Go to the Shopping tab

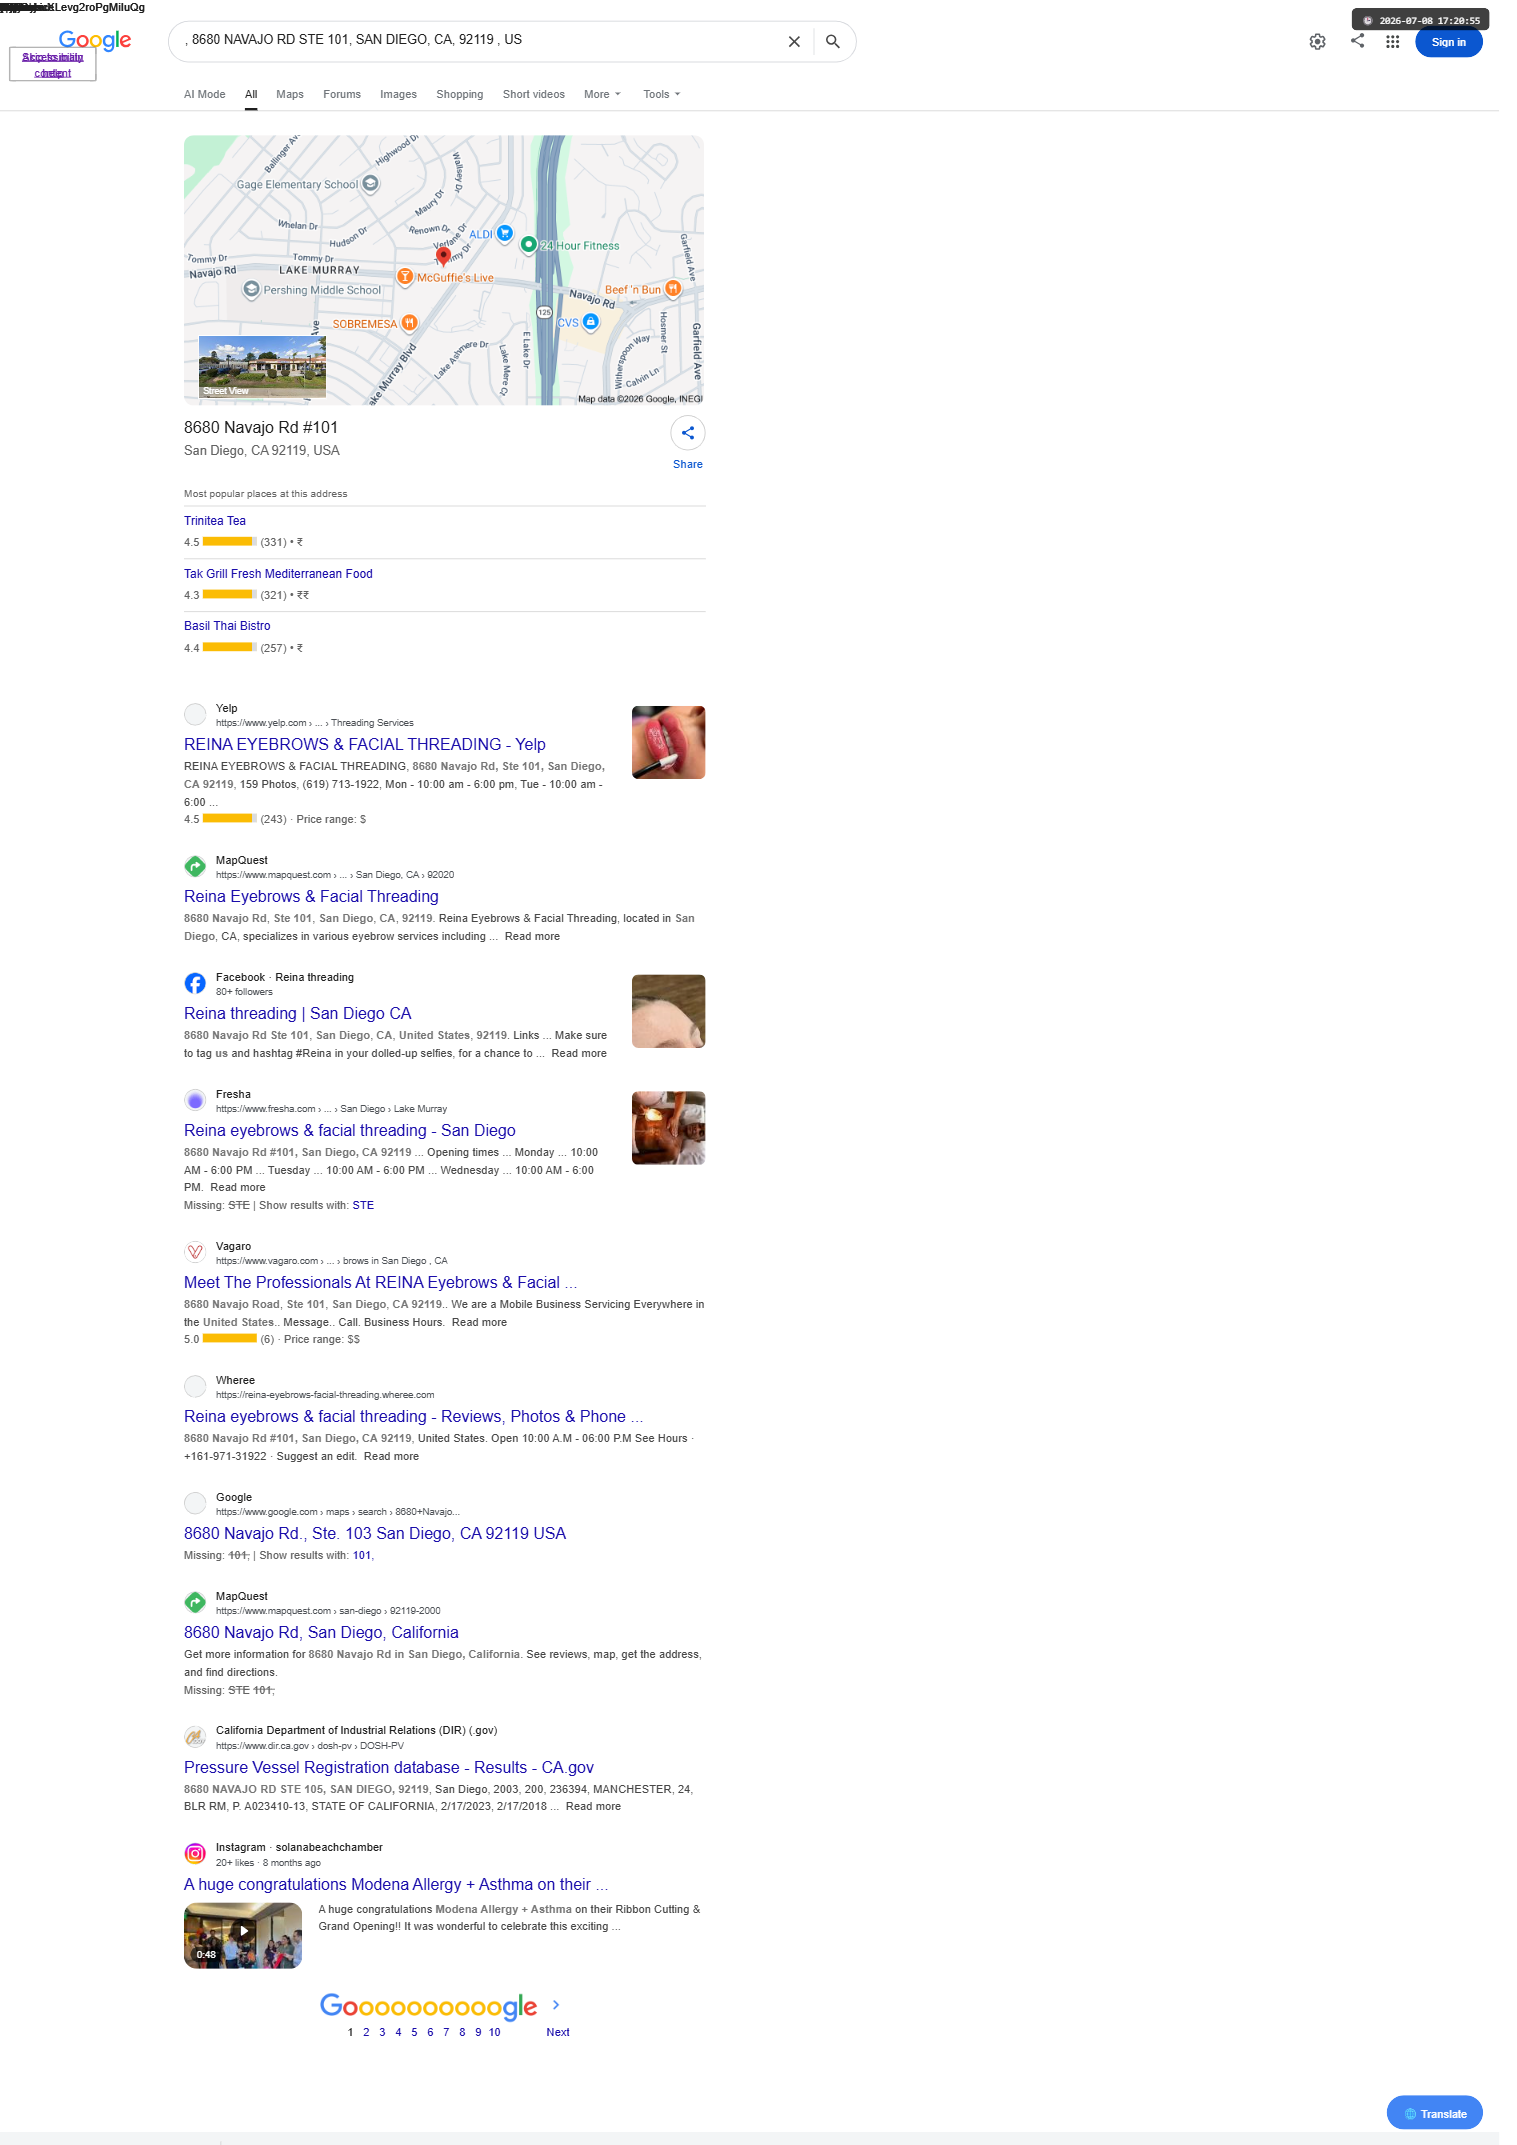(460, 94)
